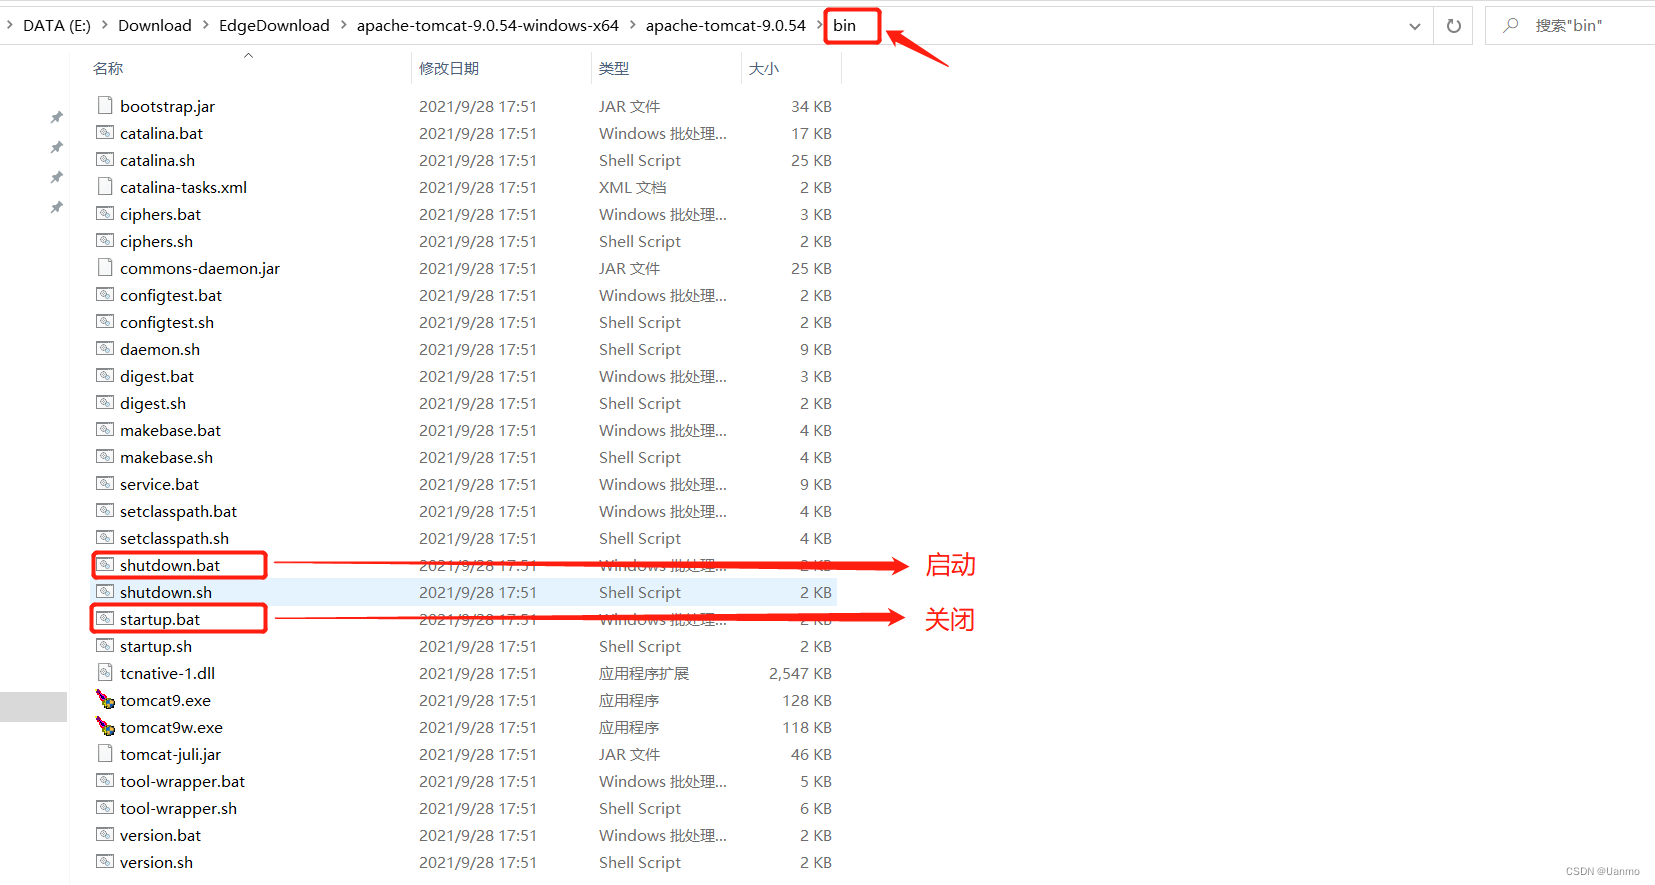Screen dimensions: 1655x885
Task: Click the startup.bat file icon
Action: tap(105, 618)
